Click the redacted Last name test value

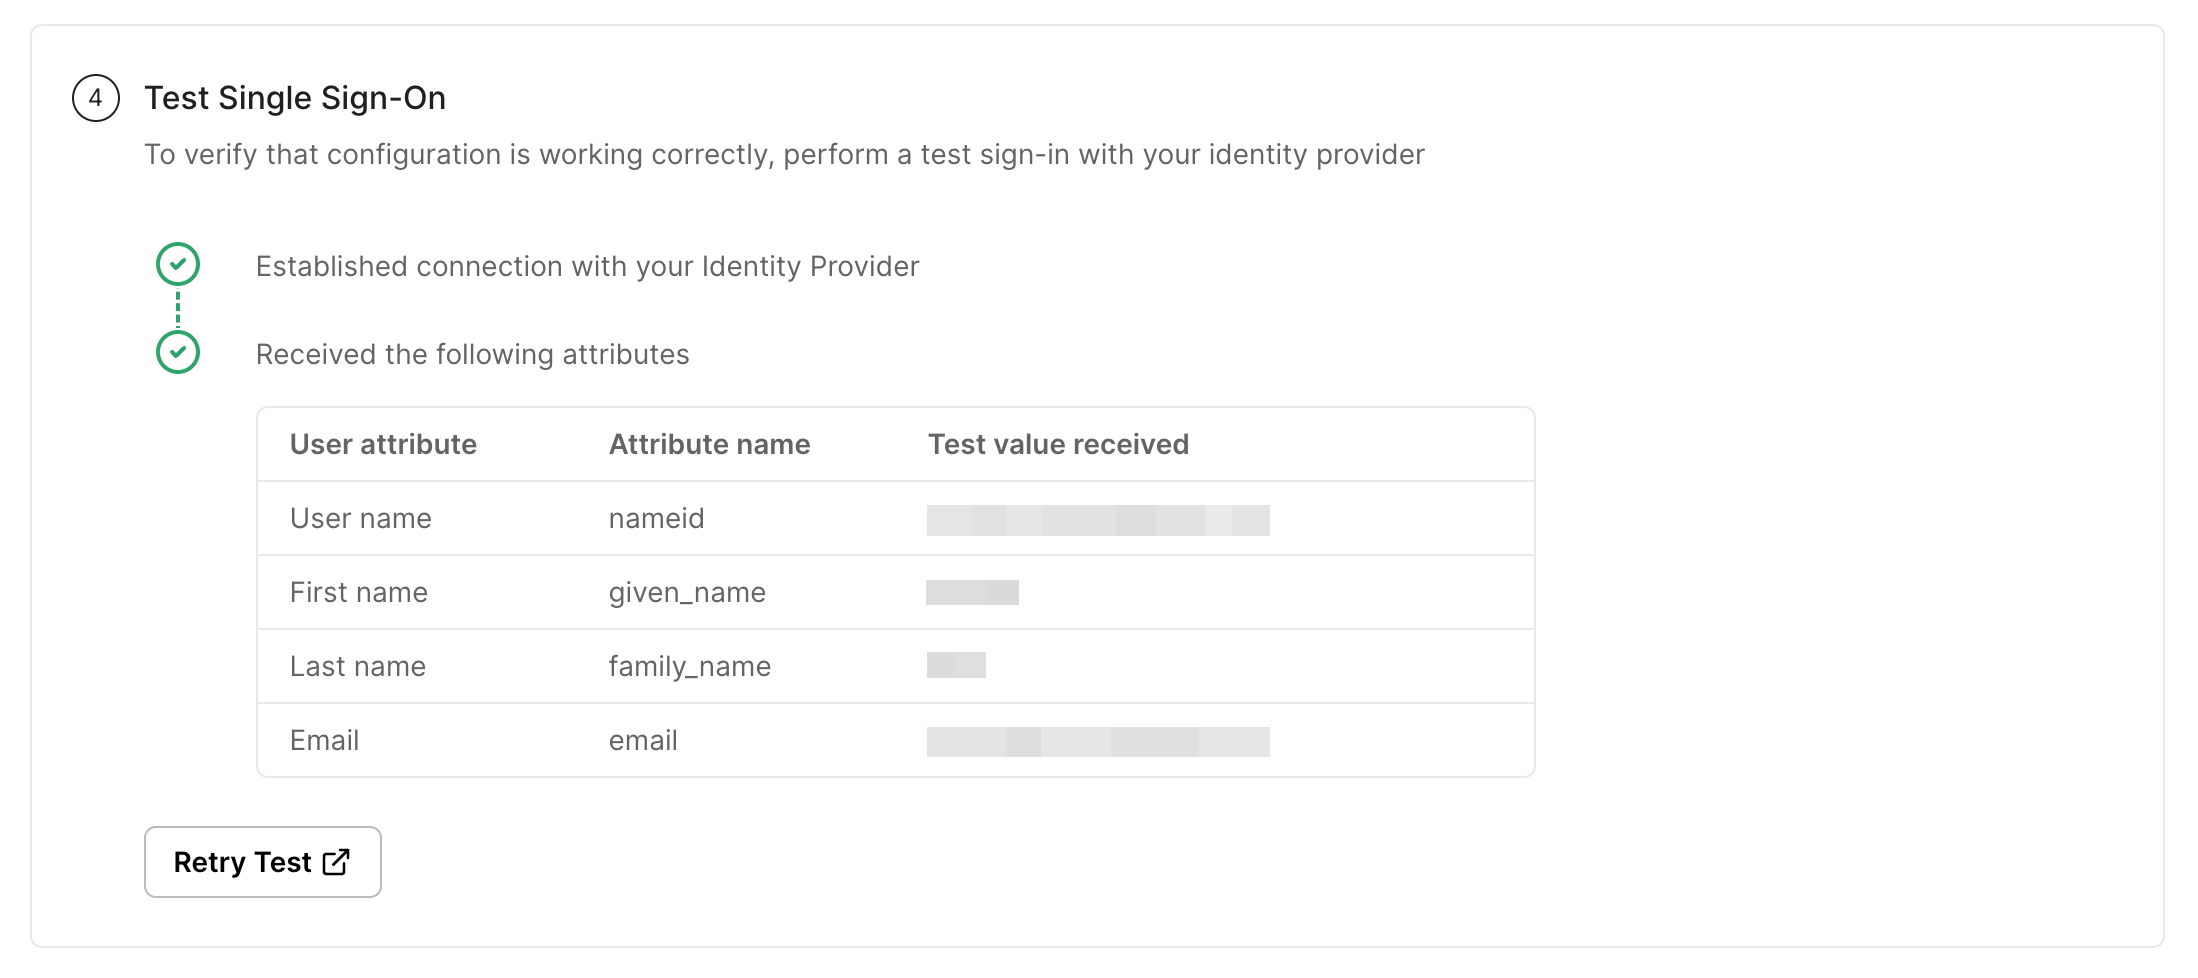[955, 666]
